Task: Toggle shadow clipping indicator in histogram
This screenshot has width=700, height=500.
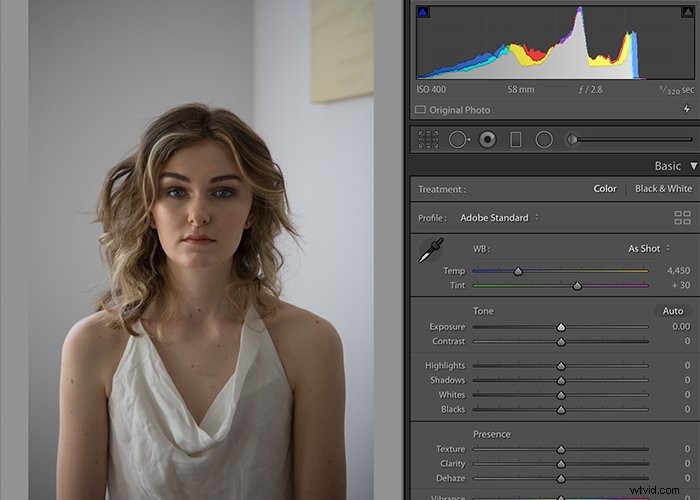Action: (422, 12)
